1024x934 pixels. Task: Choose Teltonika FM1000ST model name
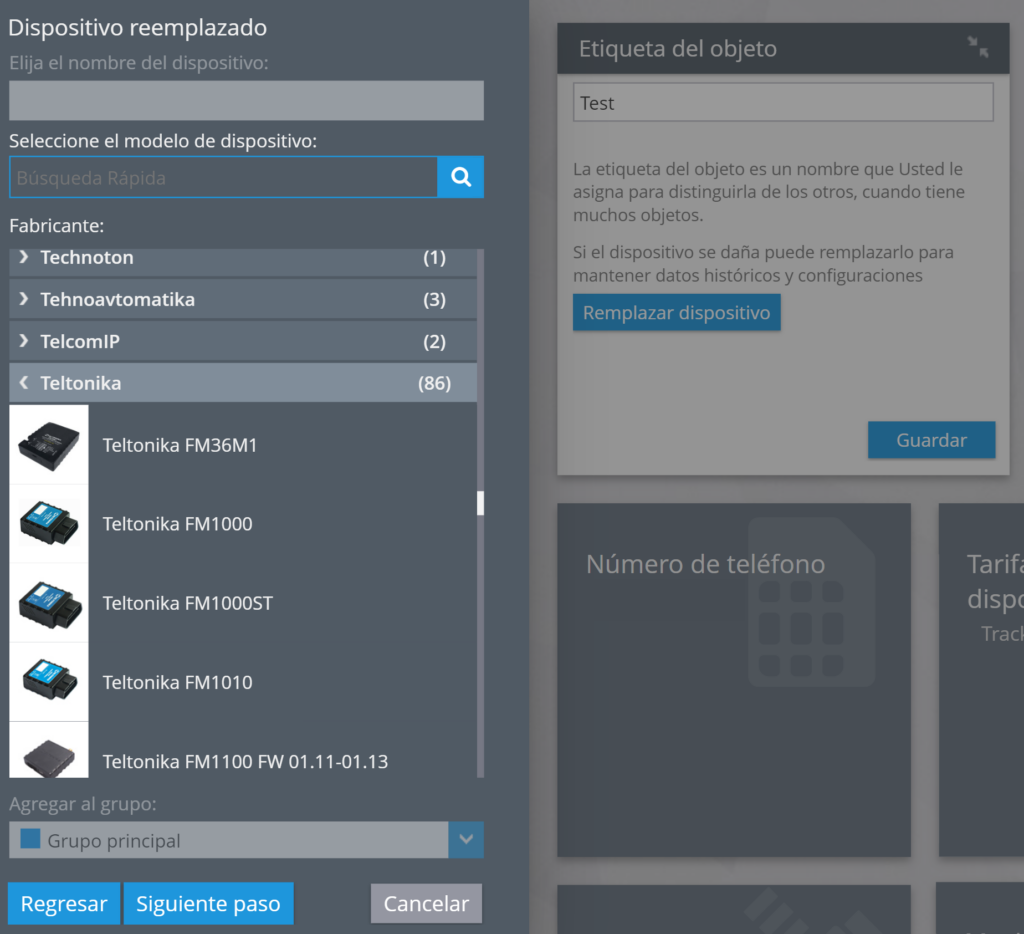188,603
